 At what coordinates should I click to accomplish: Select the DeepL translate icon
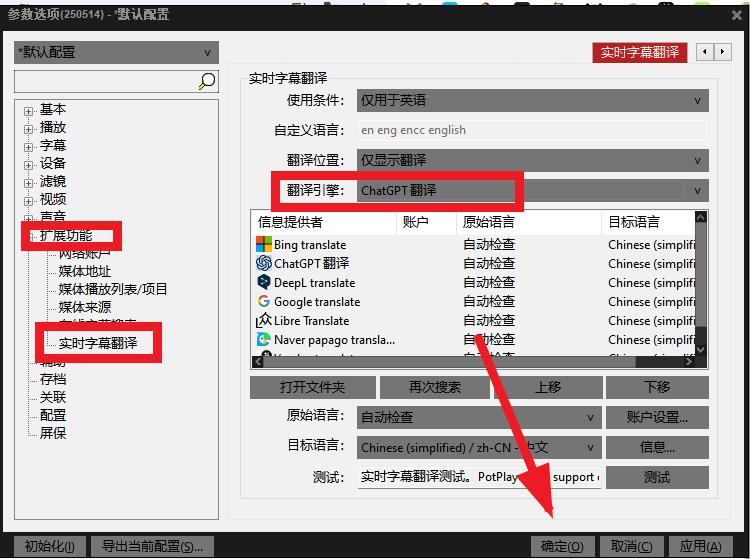(x=264, y=282)
